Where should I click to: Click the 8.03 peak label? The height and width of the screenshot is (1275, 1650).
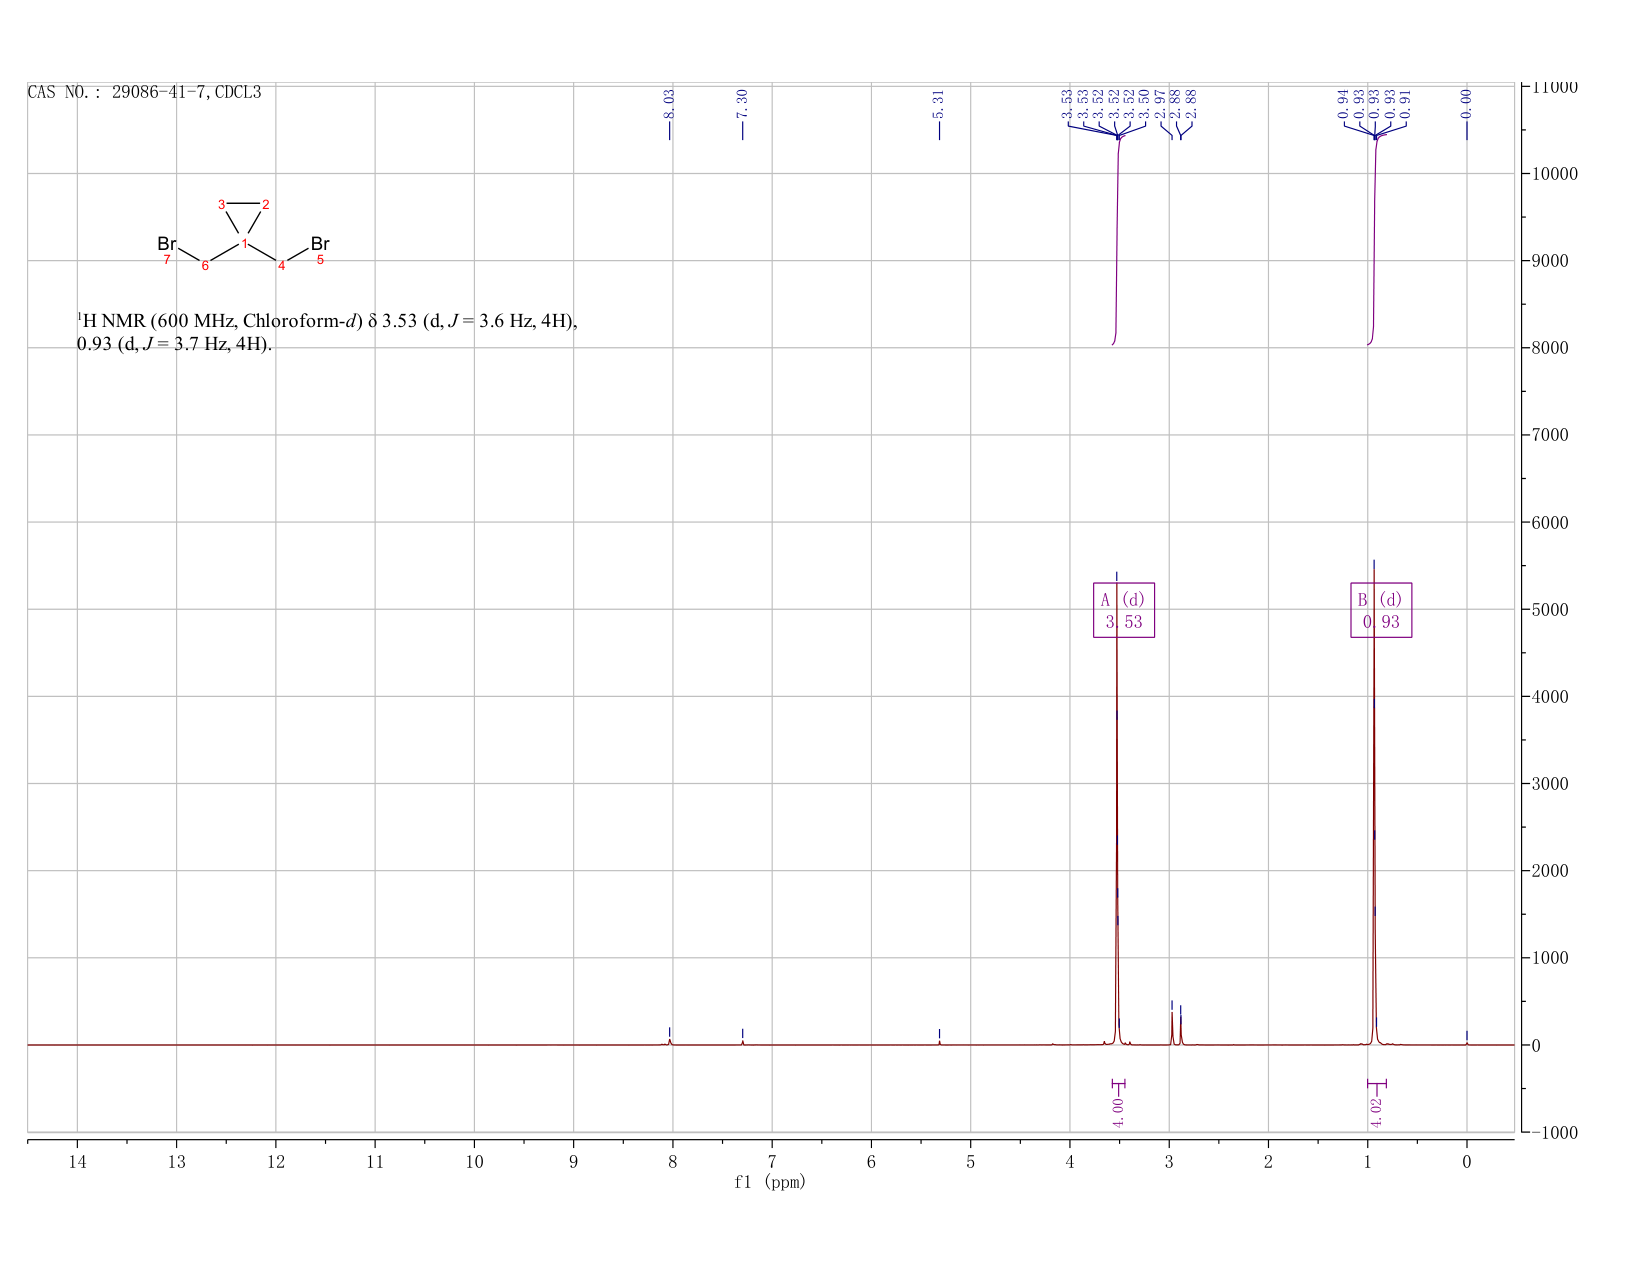[669, 102]
